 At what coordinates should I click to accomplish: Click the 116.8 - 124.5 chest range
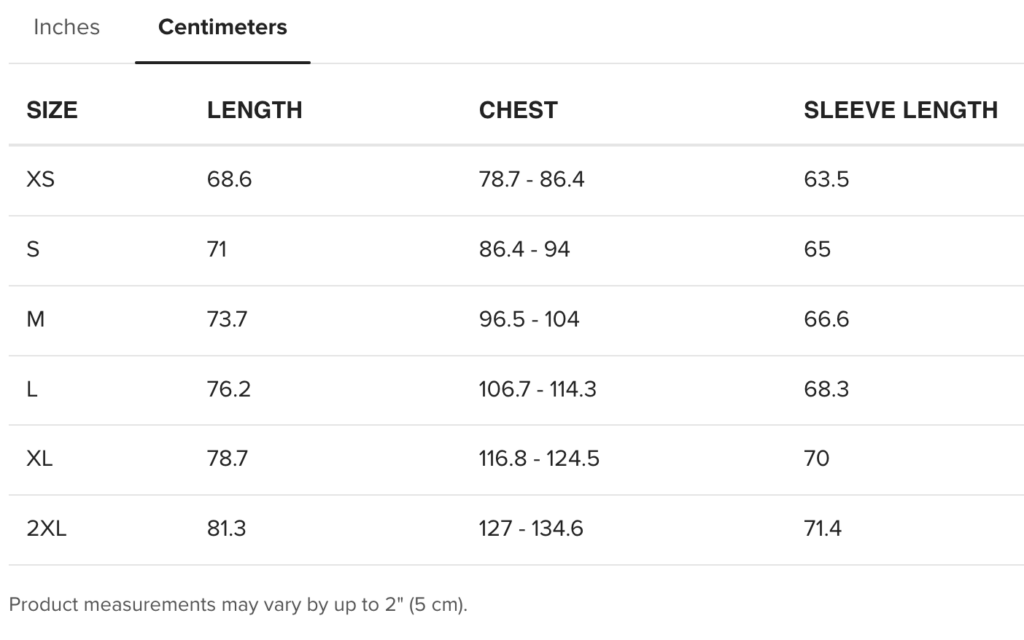click(x=539, y=459)
